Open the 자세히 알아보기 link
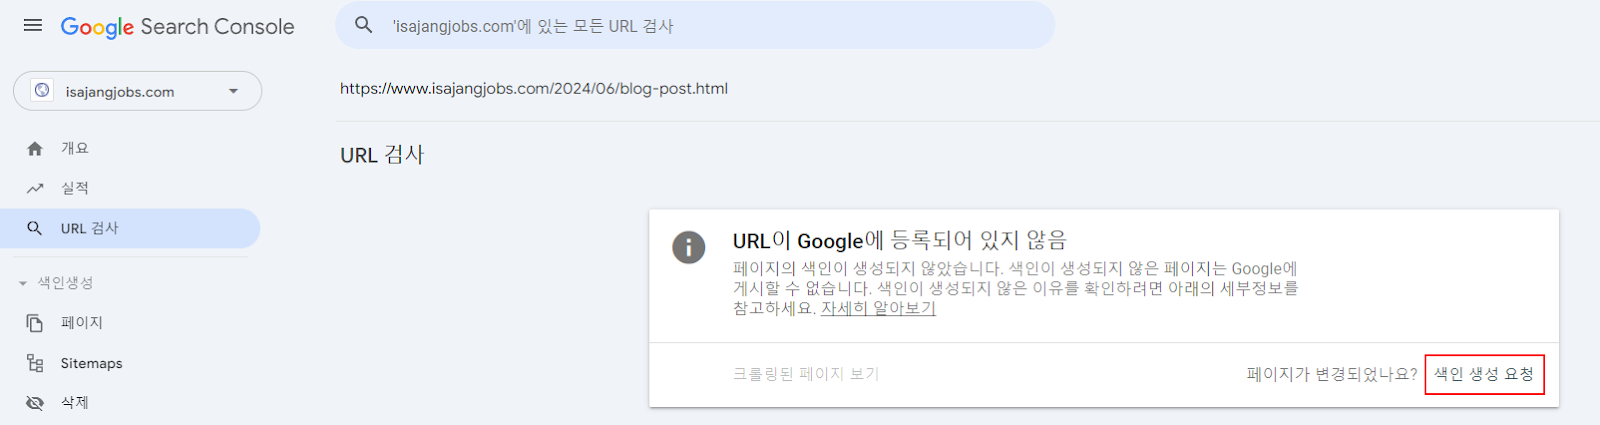The height and width of the screenshot is (425, 1600). [x=878, y=308]
